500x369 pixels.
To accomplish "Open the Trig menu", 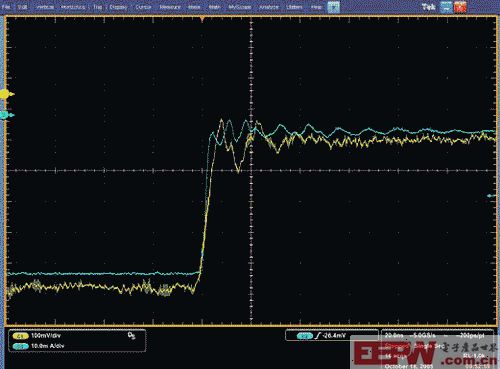I will tap(98, 7).
